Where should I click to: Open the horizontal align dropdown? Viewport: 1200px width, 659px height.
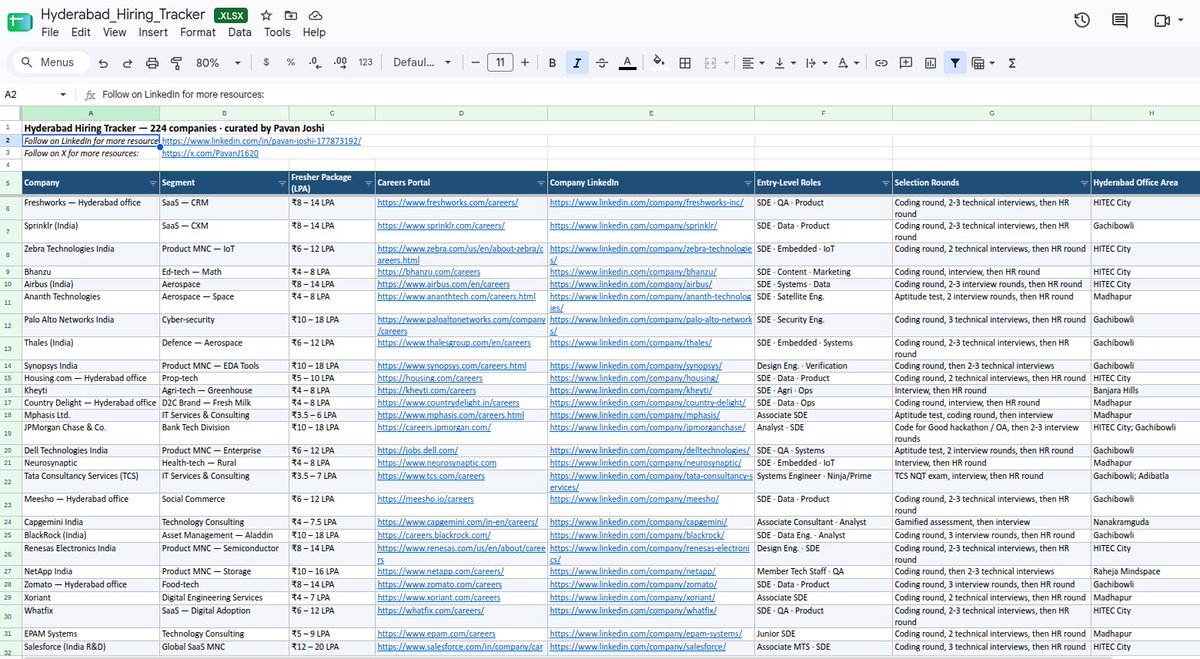coord(752,62)
